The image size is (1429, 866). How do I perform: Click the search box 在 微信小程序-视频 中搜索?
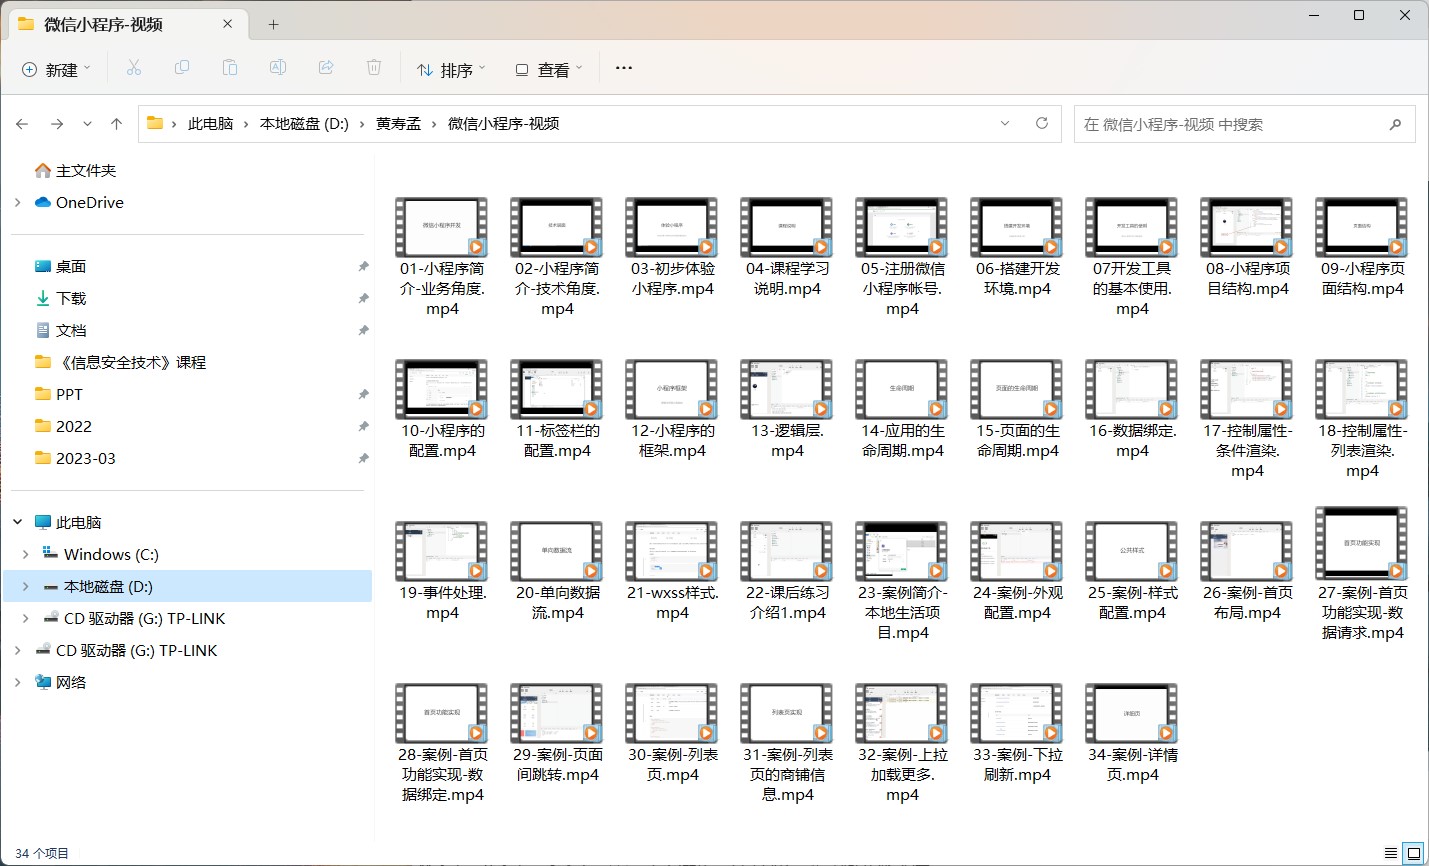pyautogui.click(x=1244, y=124)
